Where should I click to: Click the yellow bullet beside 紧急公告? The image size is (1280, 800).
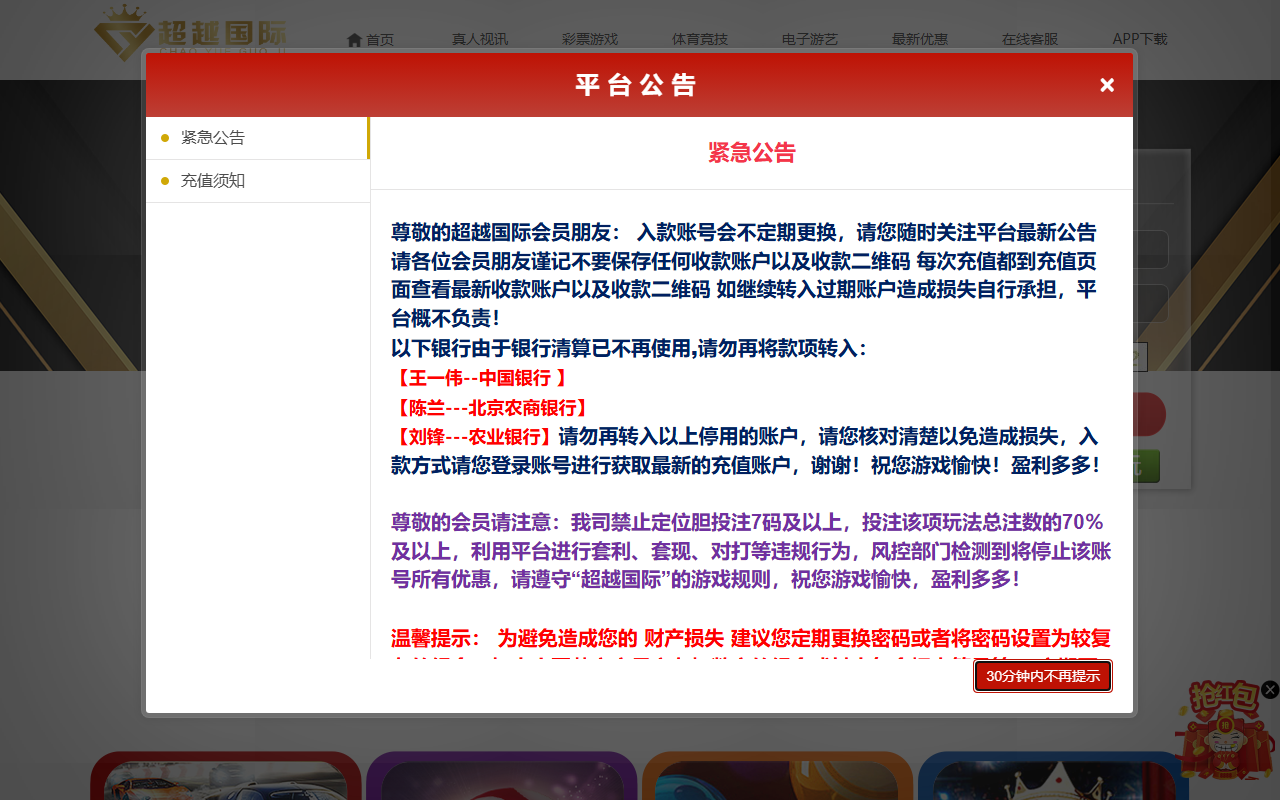pos(165,138)
